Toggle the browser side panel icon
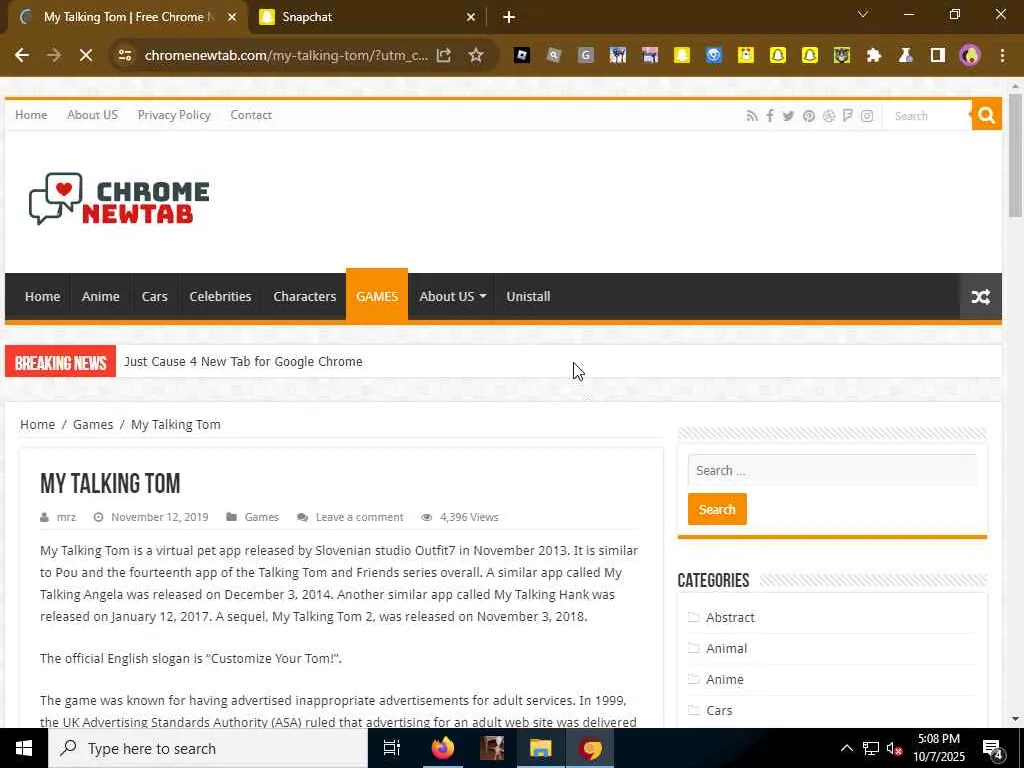The height and width of the screenshot is (768, 1024). [x=938, y=56]
